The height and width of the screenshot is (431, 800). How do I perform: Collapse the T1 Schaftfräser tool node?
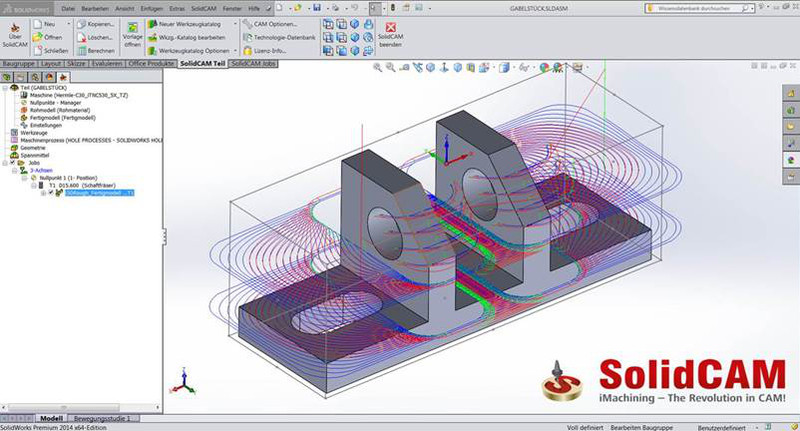(x=34, y=186)
